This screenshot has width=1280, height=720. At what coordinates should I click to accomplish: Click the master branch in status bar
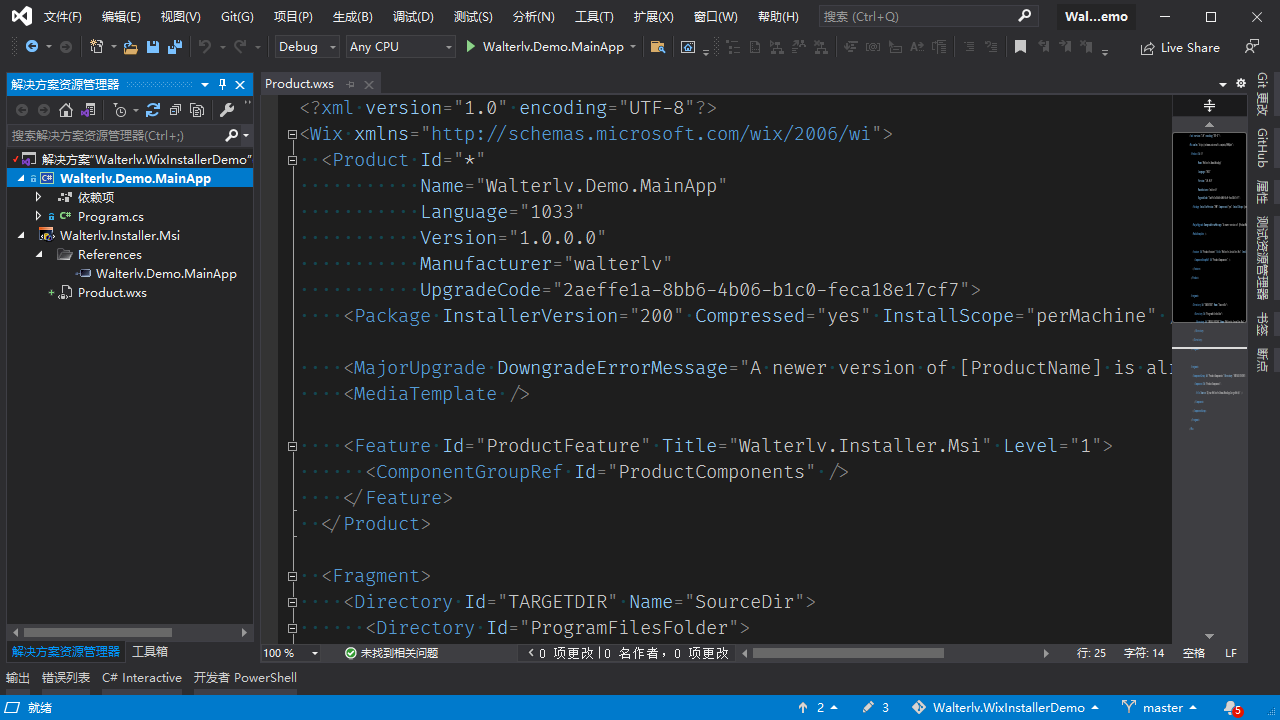(1162, 707)
